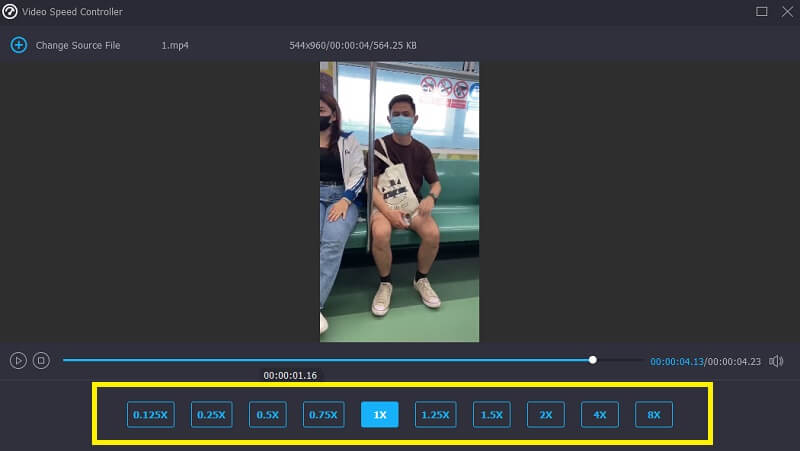
Task: Set speed to 1.25X
Action: (435, 414)
